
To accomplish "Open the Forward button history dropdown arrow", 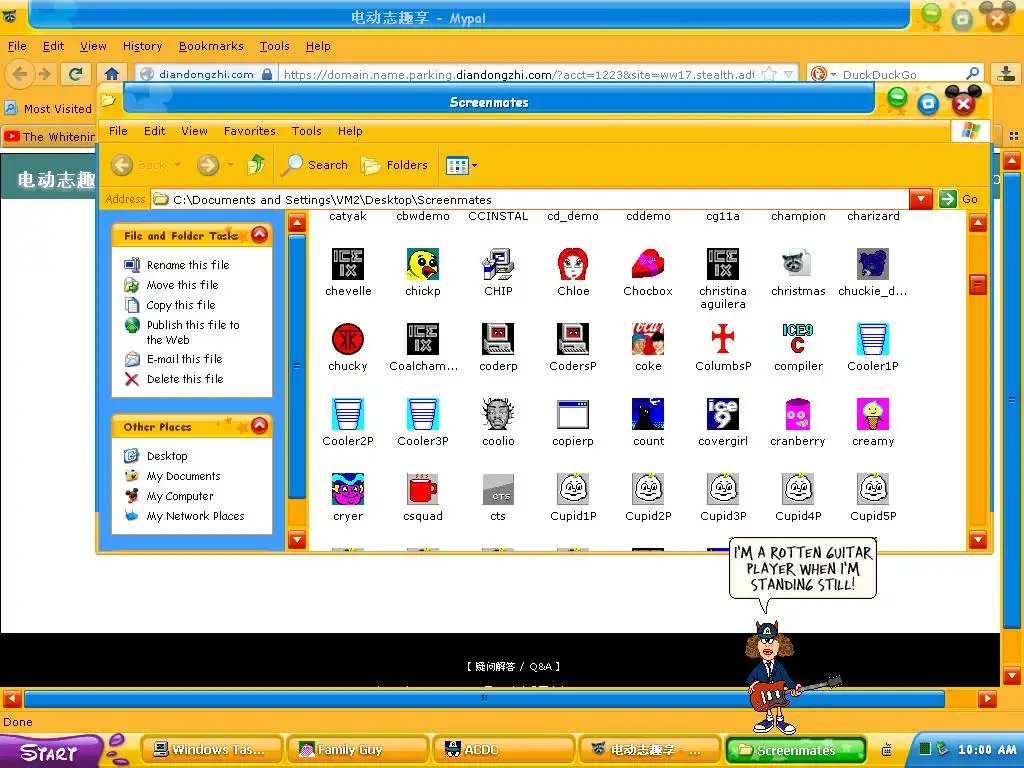I will coord(230,165).
